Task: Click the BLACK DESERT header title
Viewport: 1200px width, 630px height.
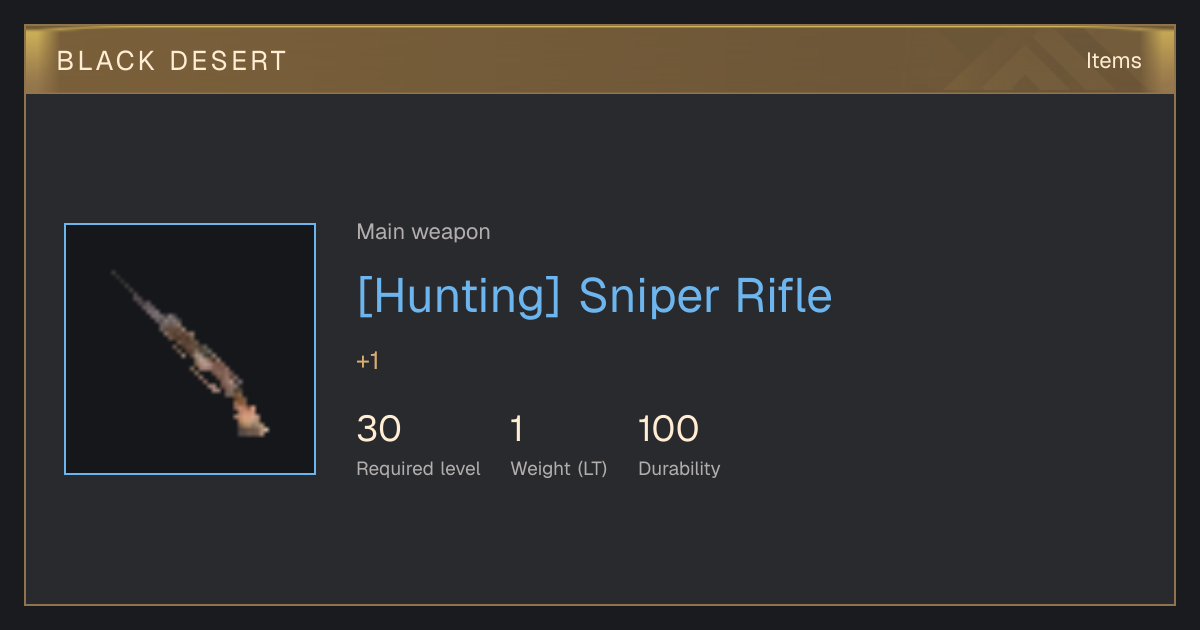Action: pyautogui.click(x=172, y=61)
